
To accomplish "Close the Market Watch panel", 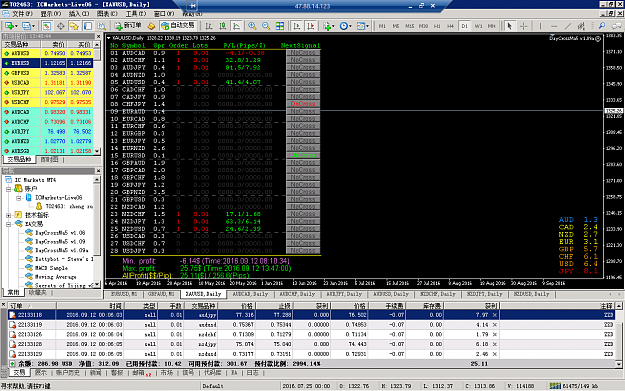I will pos(98,36).
